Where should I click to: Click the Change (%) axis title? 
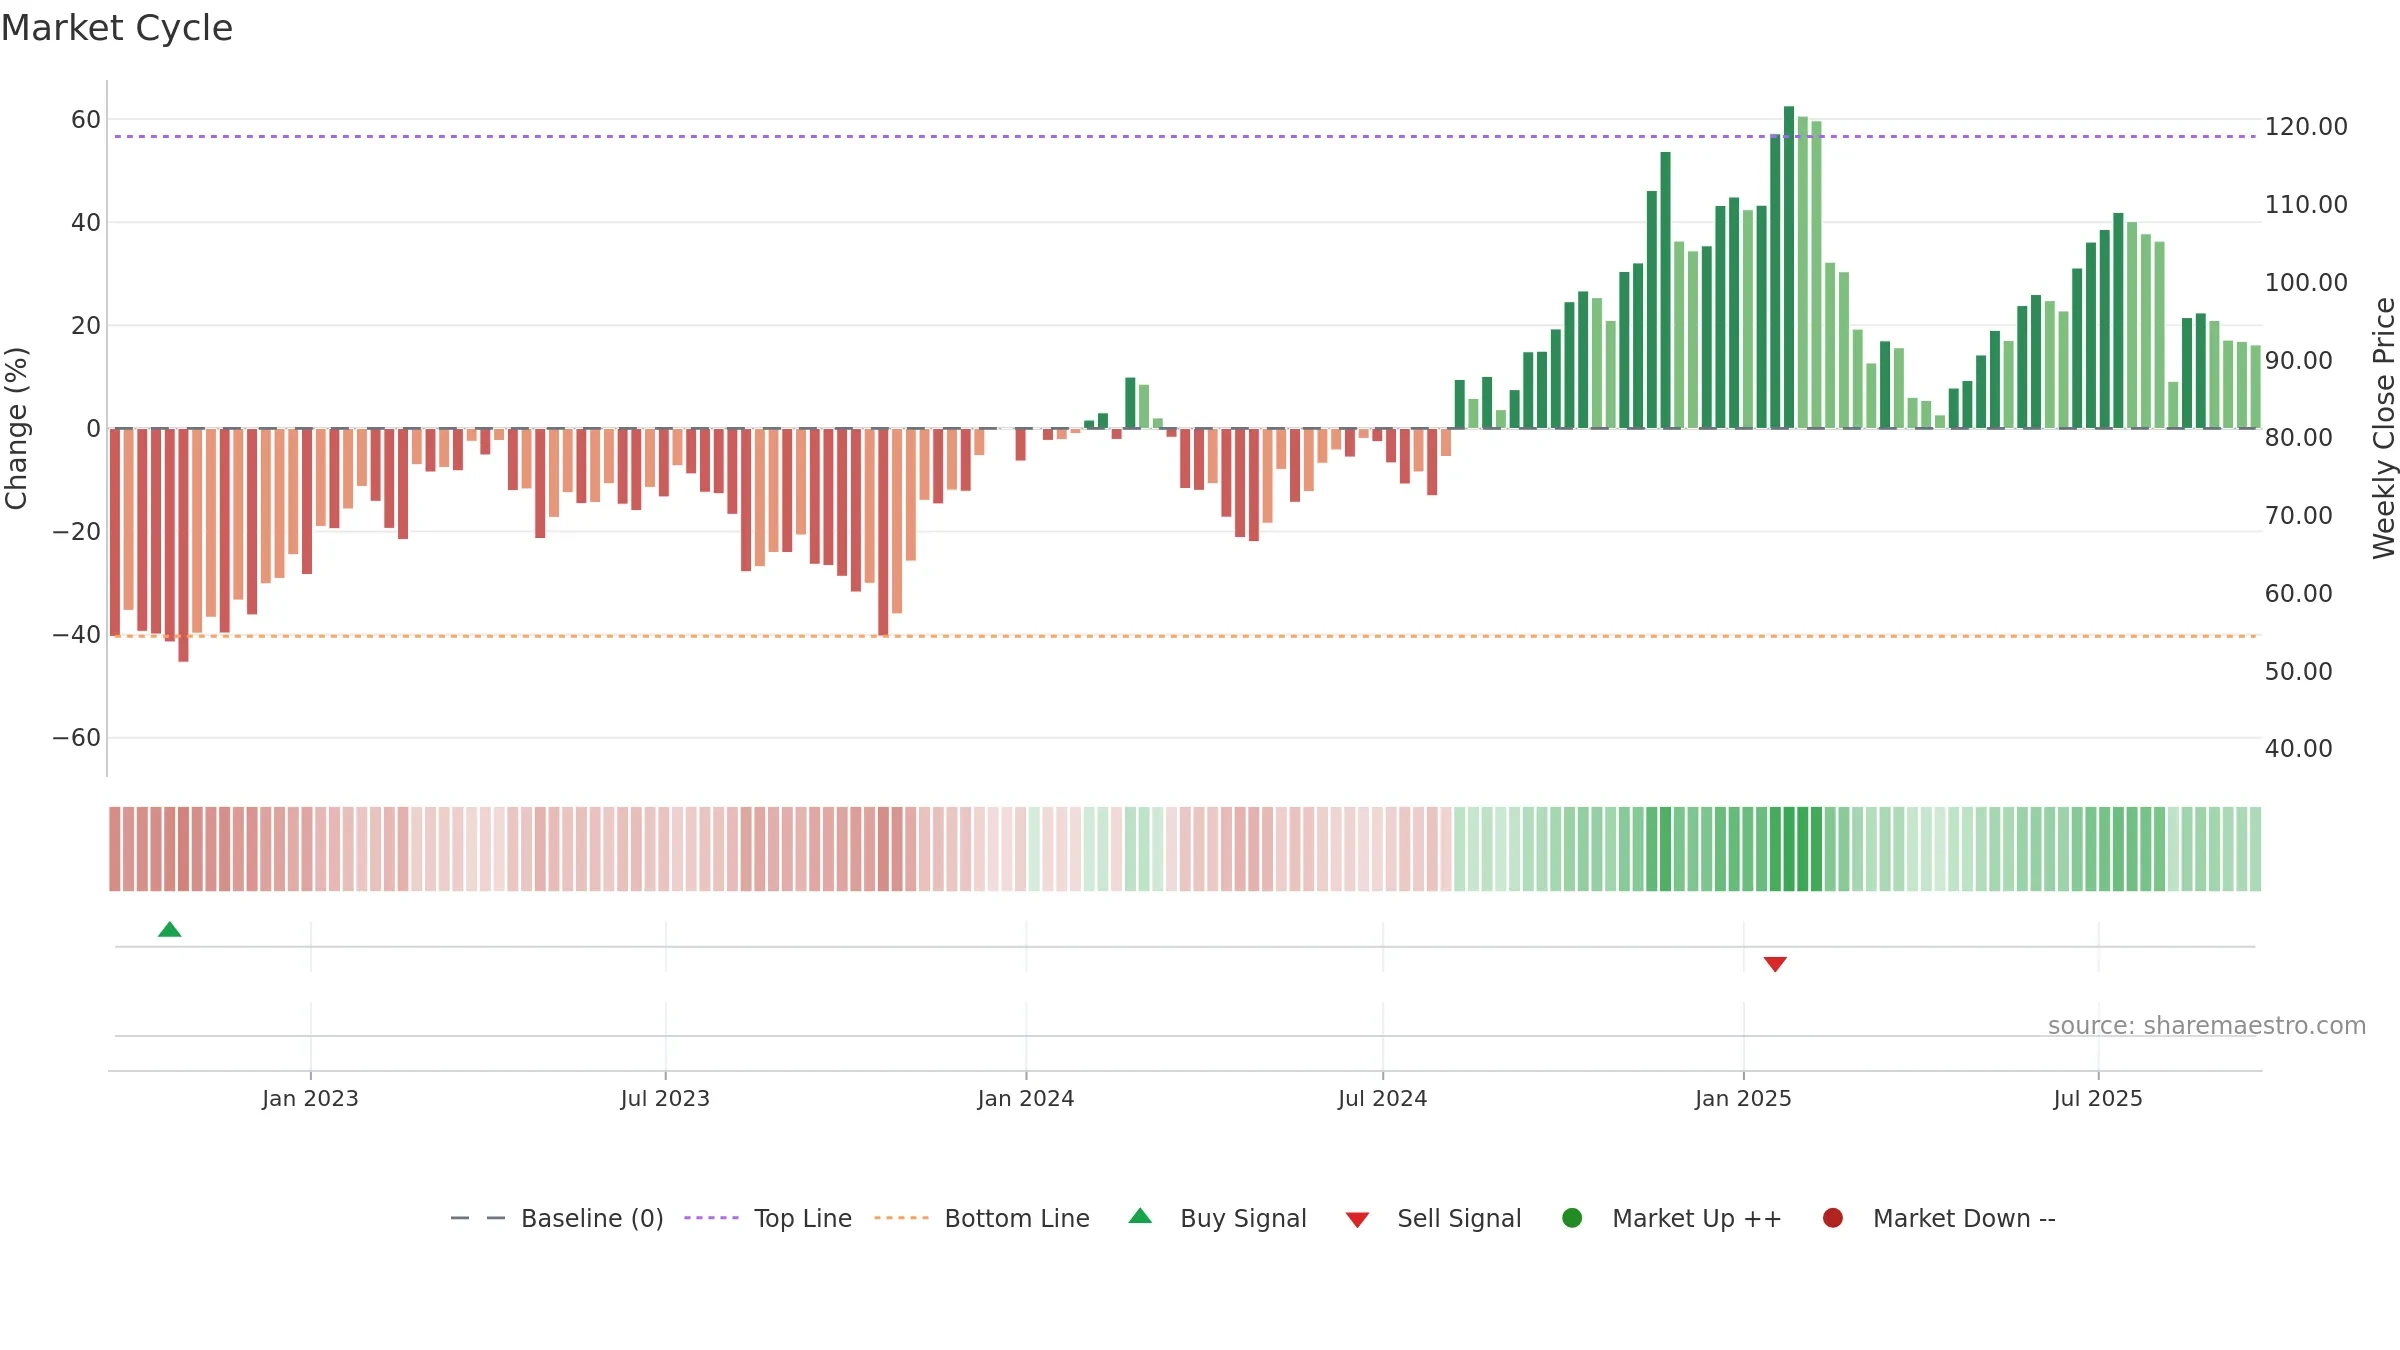click(16, 428)
